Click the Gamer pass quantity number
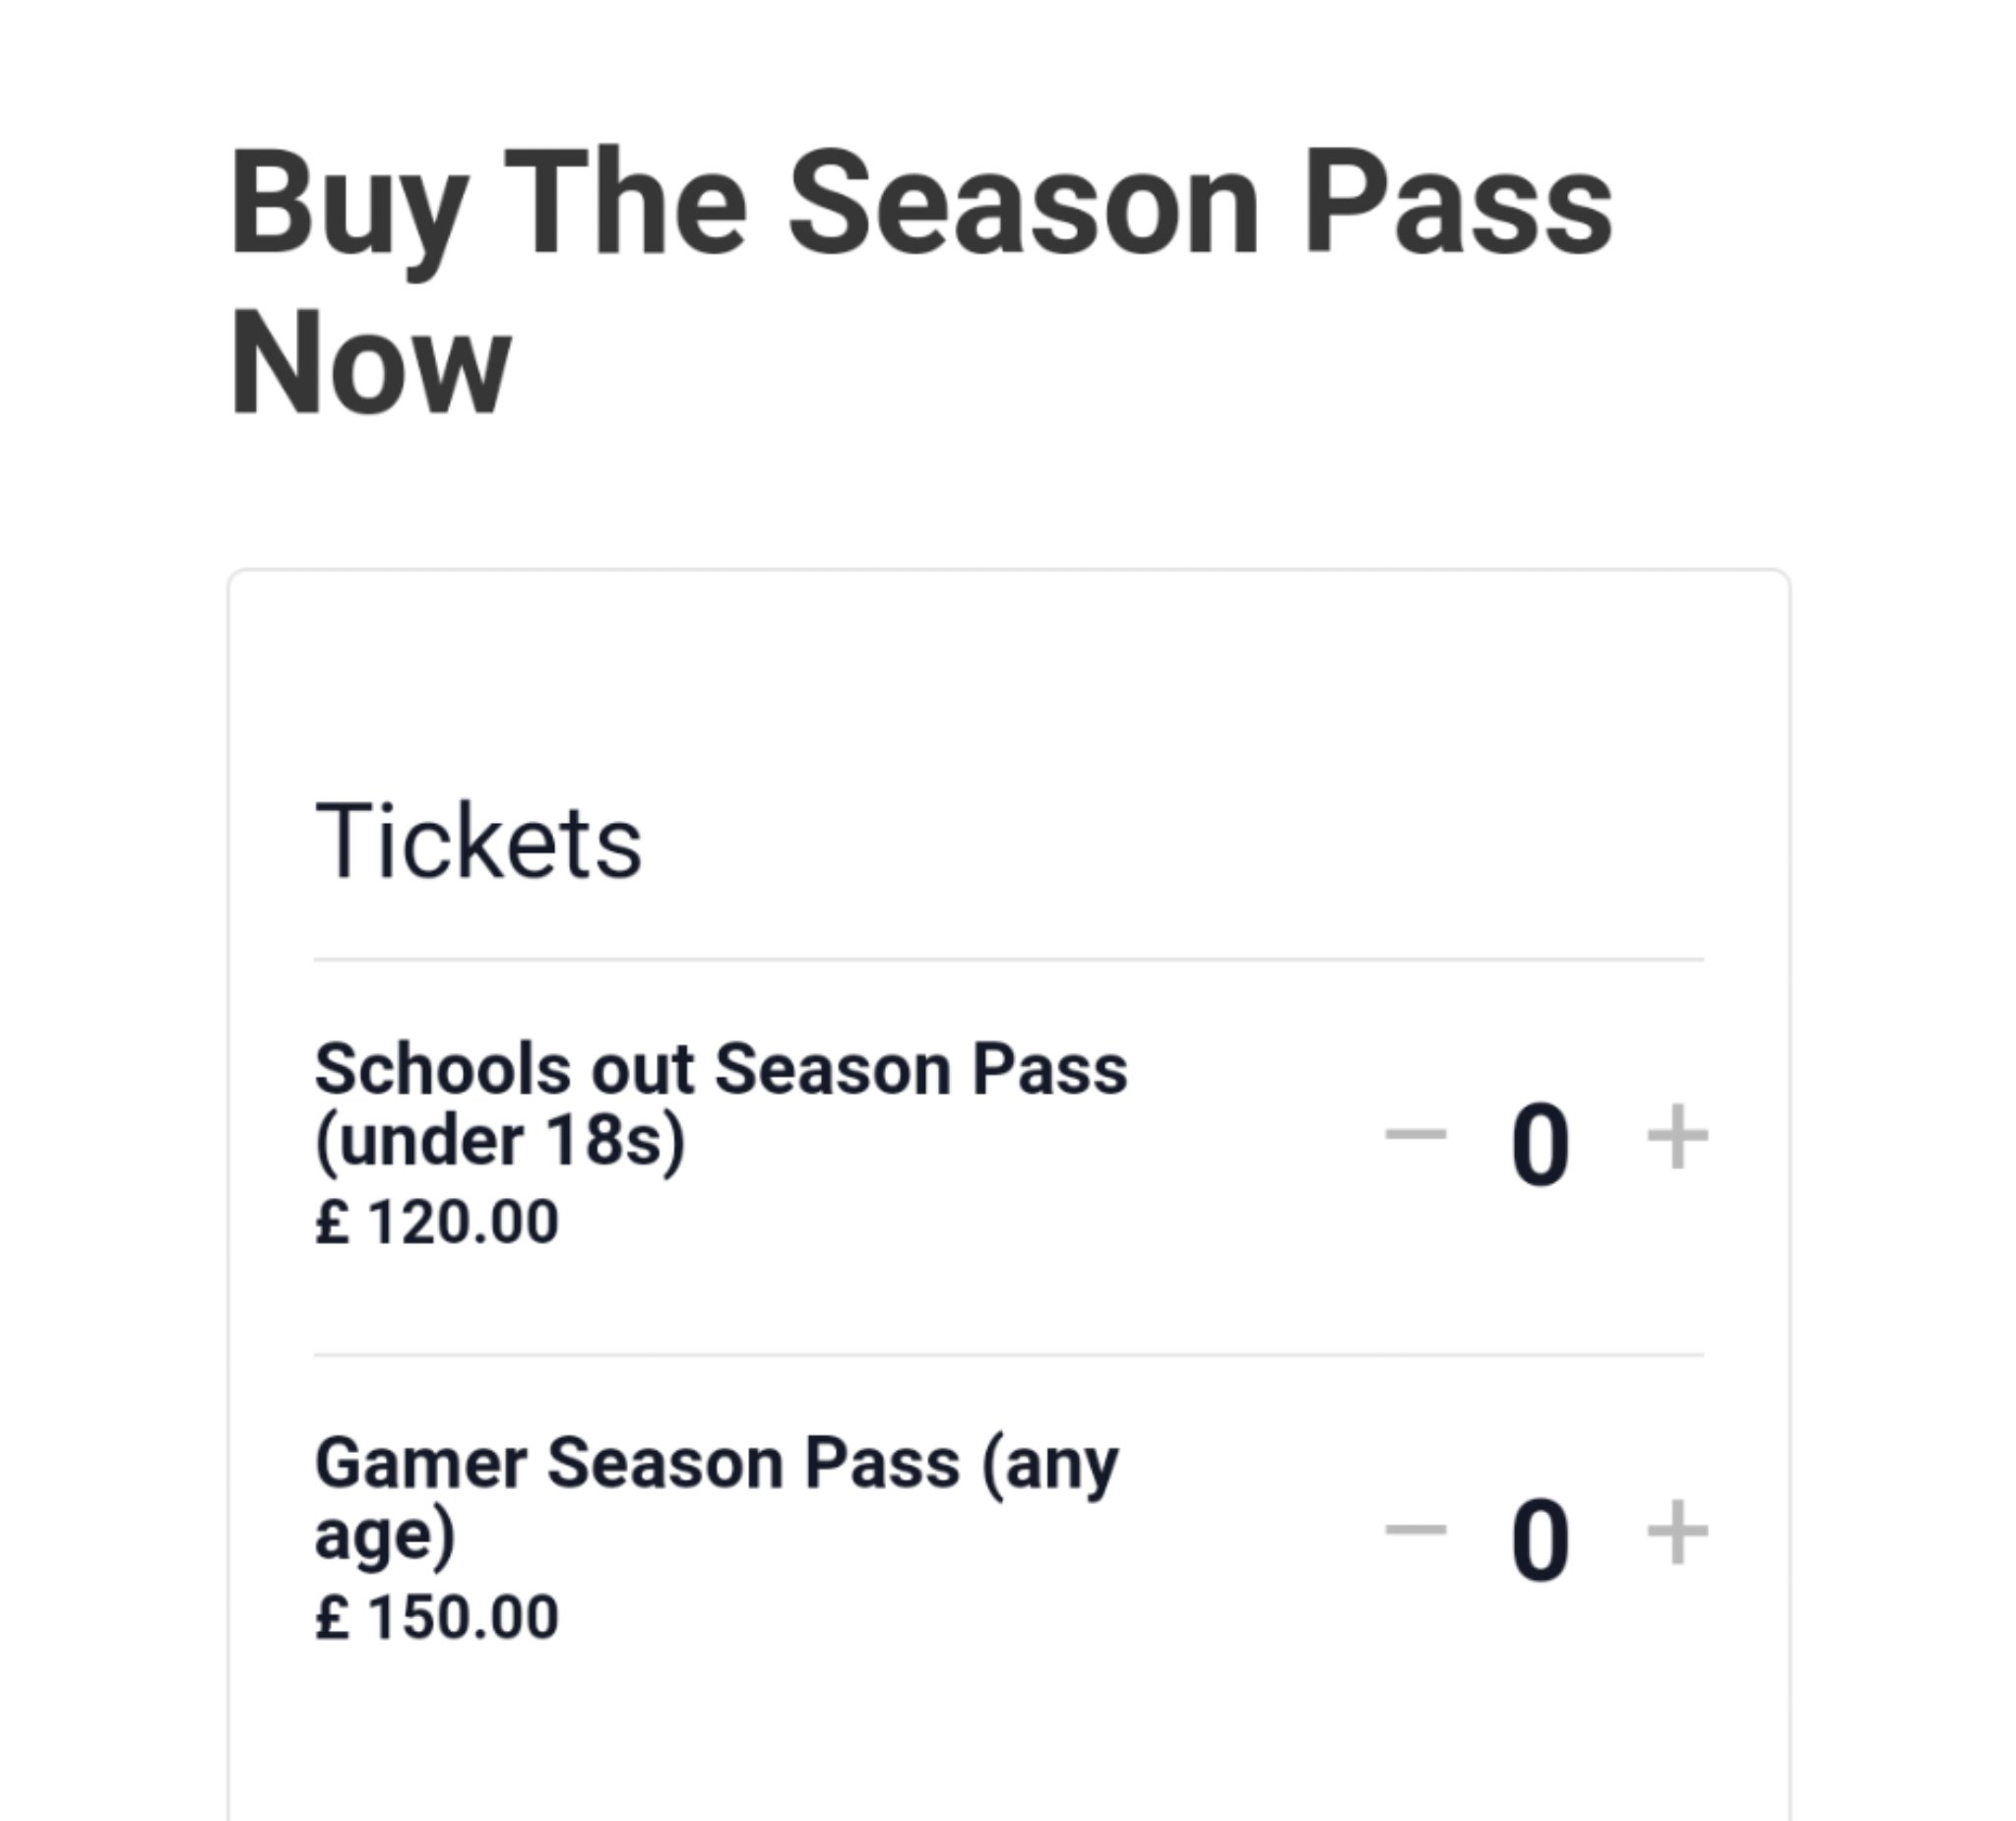 click(x=1540, y=1540)
